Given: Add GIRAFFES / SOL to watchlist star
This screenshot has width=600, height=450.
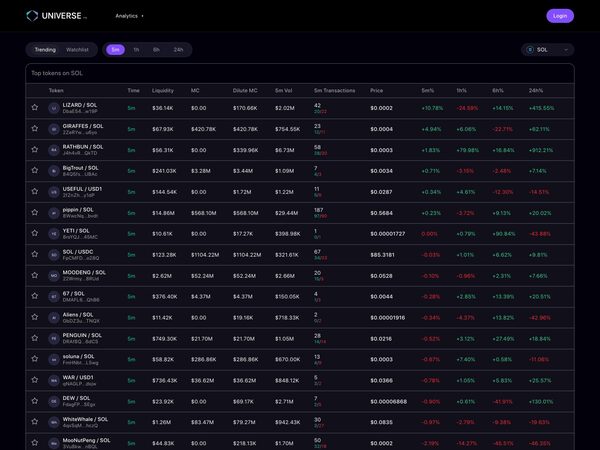Looking at the screenshot, I should (35, 129).
